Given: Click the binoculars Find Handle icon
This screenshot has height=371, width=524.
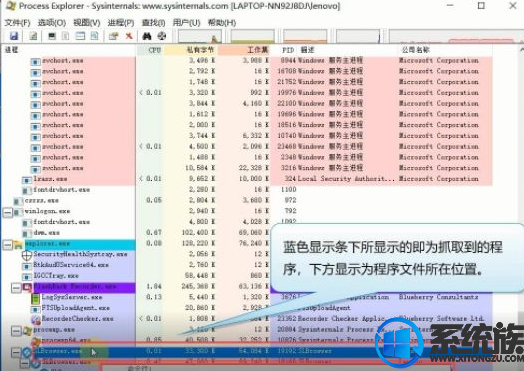Looking at the screenshot, I should click(147, 36).
